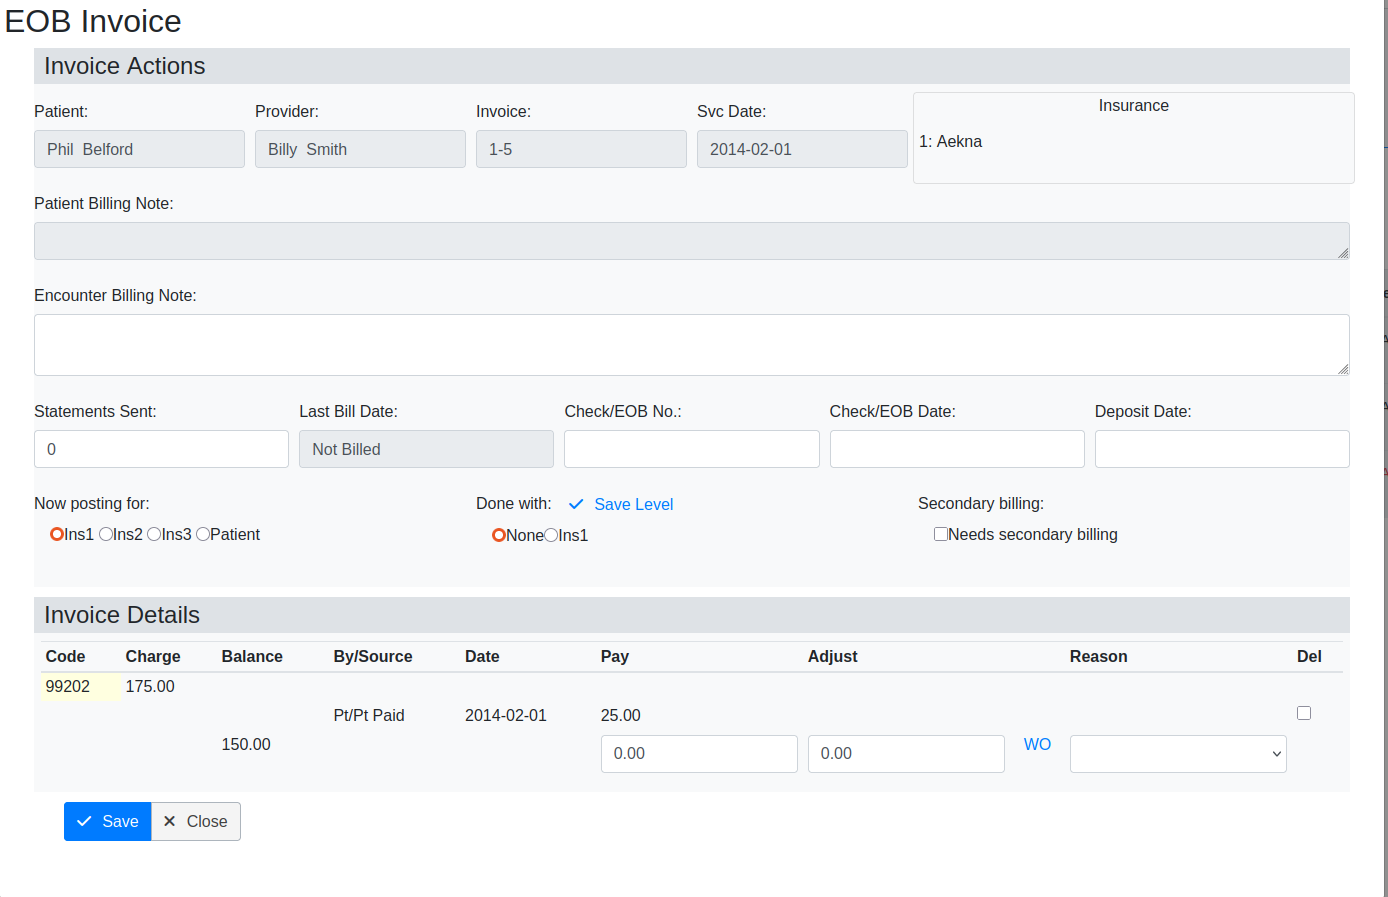
Task: Click the Pay column header
Action: [x=615, y=656]
